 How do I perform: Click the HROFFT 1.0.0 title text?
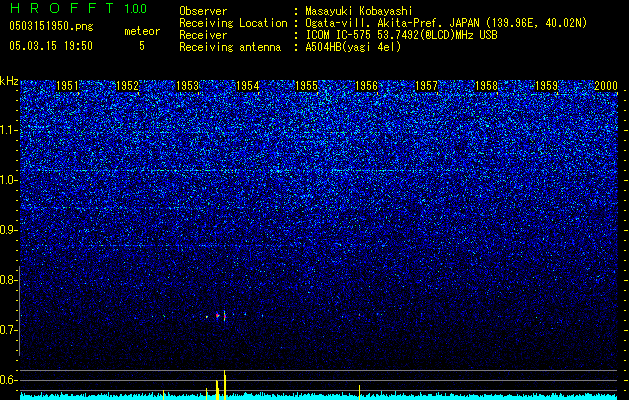(x=78, y=8)
